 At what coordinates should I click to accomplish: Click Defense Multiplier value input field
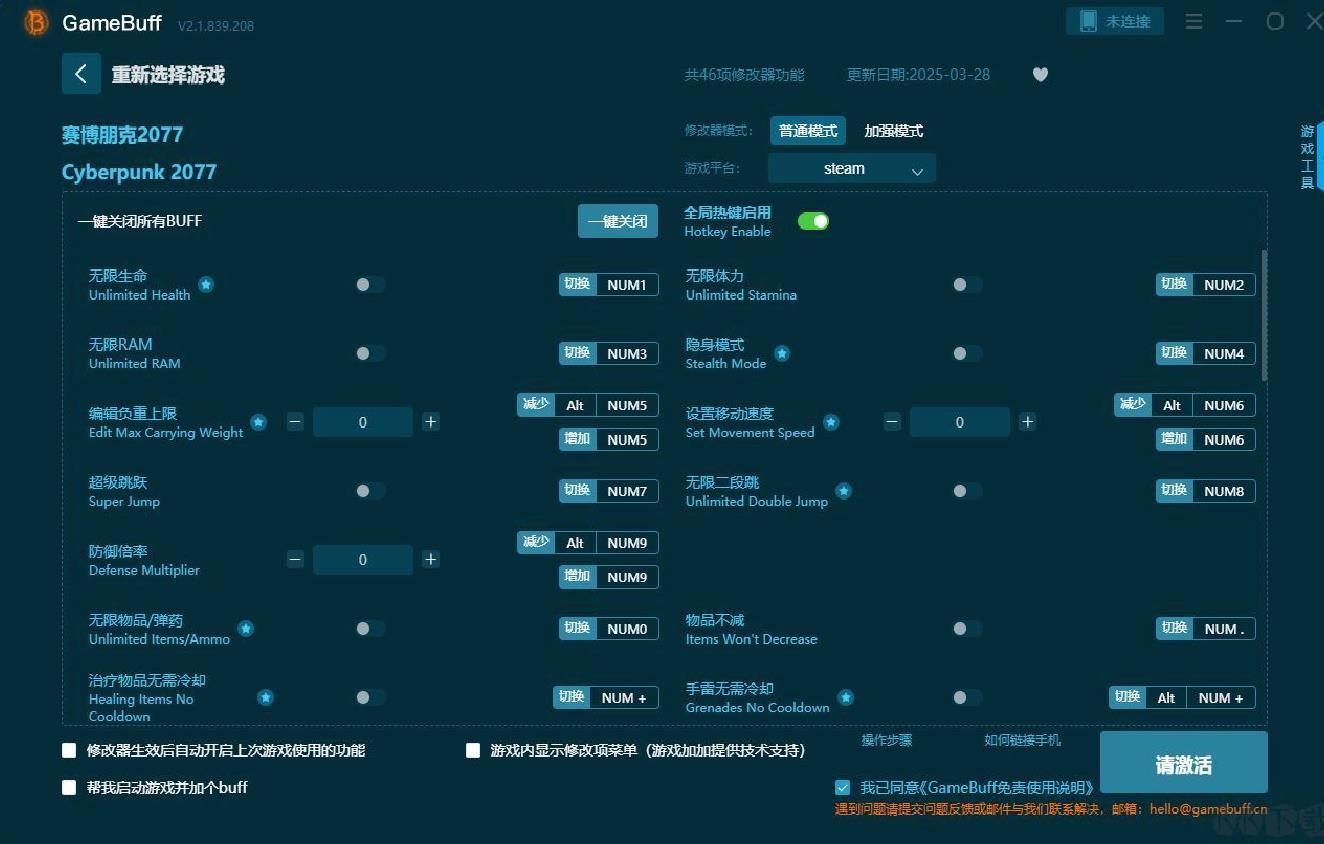(363, 560)
